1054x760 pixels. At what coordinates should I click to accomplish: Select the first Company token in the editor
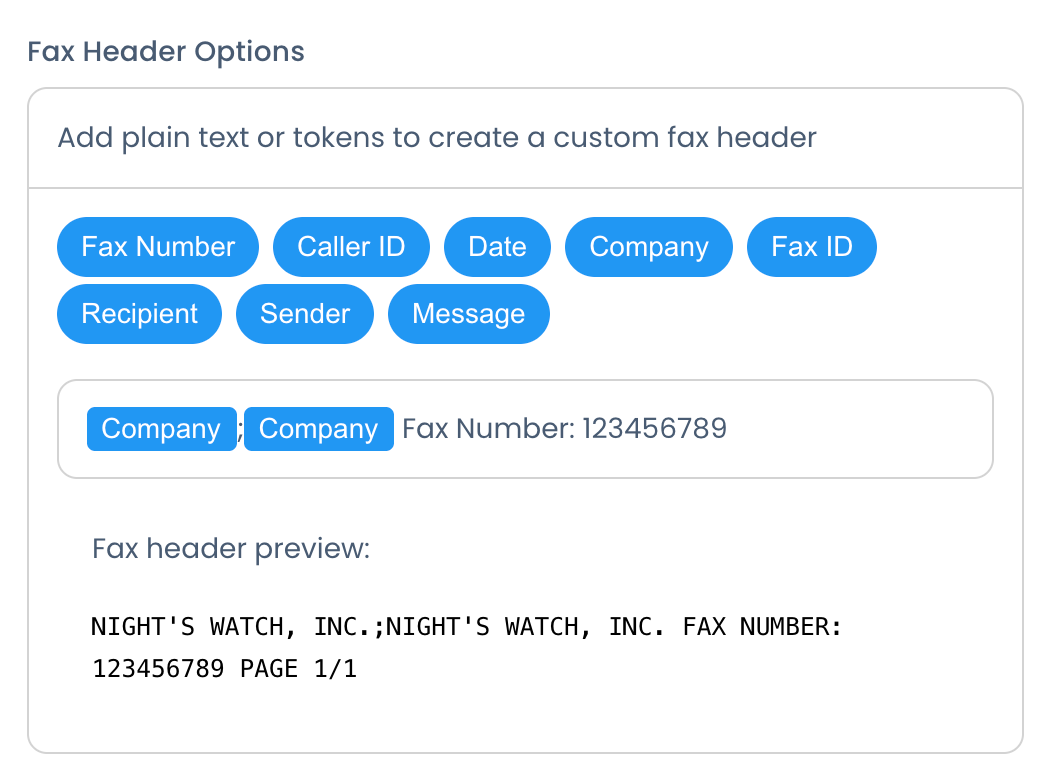(x=161, y=428)
